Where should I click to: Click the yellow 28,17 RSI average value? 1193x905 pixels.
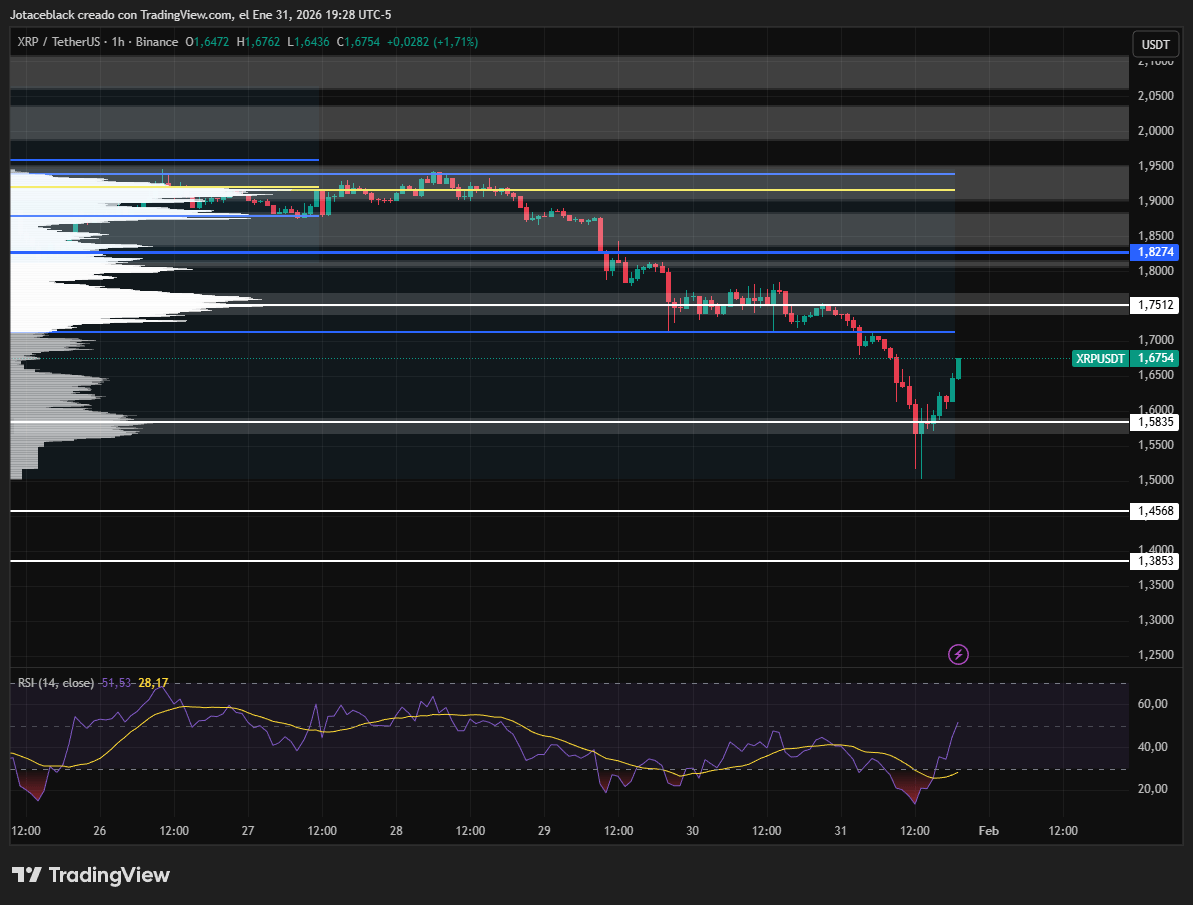point(153,683)
